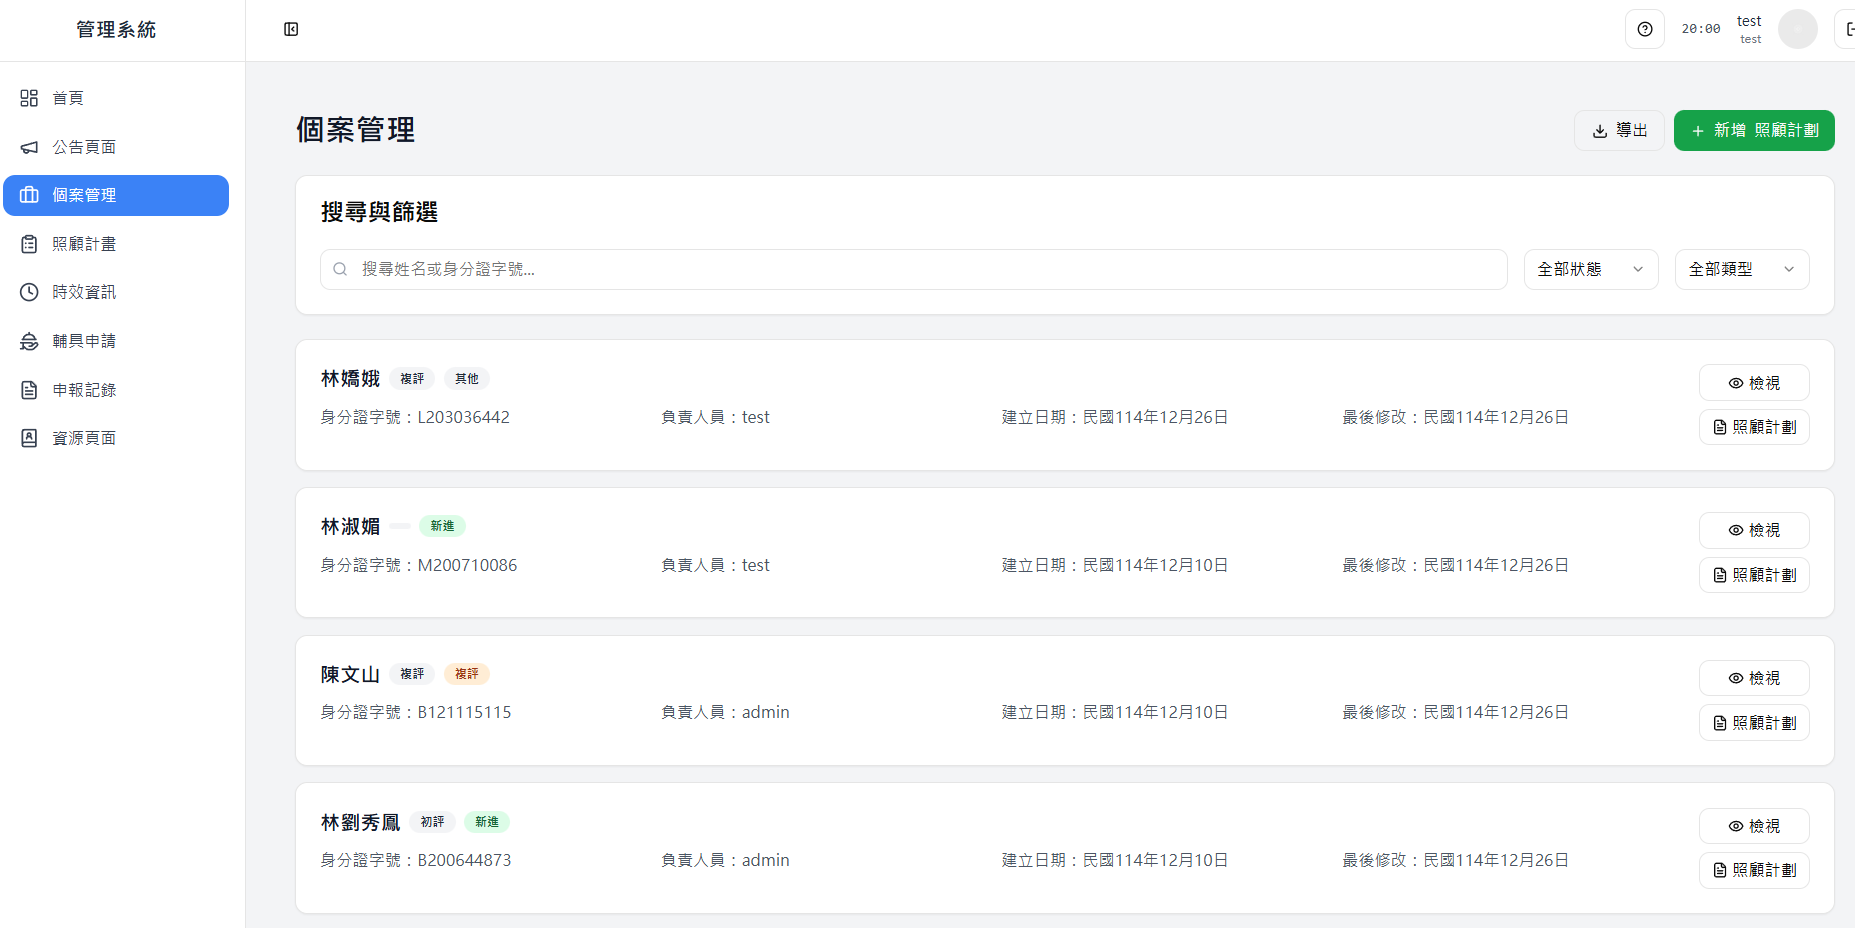Viewport: 1855px width, 928px height.
Task: Click the logout icon at top right
Action: coord(1849,29)
